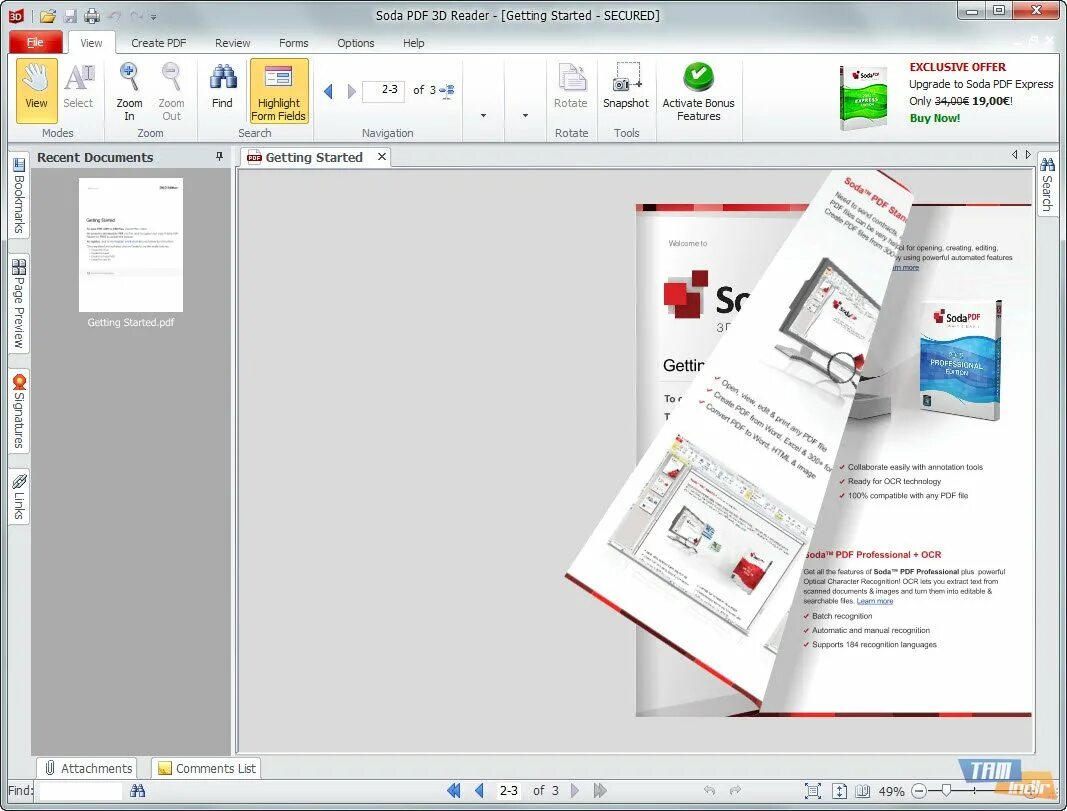Switch to the Review tab
The width and height of the screenshot is (1067, 811).
point(233,43)
